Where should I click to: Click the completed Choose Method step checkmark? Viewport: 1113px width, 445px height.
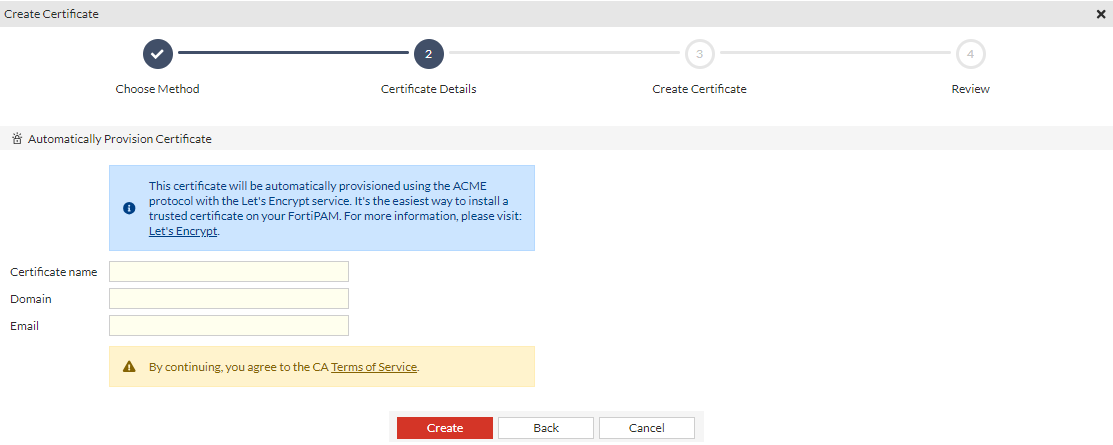tap(158, 54)
